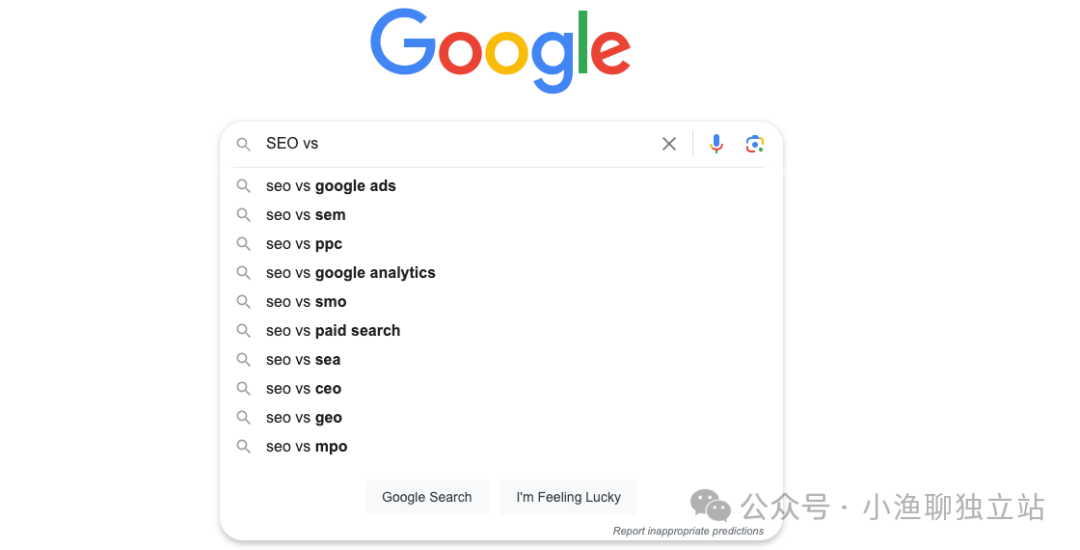Screen dimensions: 1080x550
Task: Click the magnifier icon in search box
Action: (x=243, y=144)
